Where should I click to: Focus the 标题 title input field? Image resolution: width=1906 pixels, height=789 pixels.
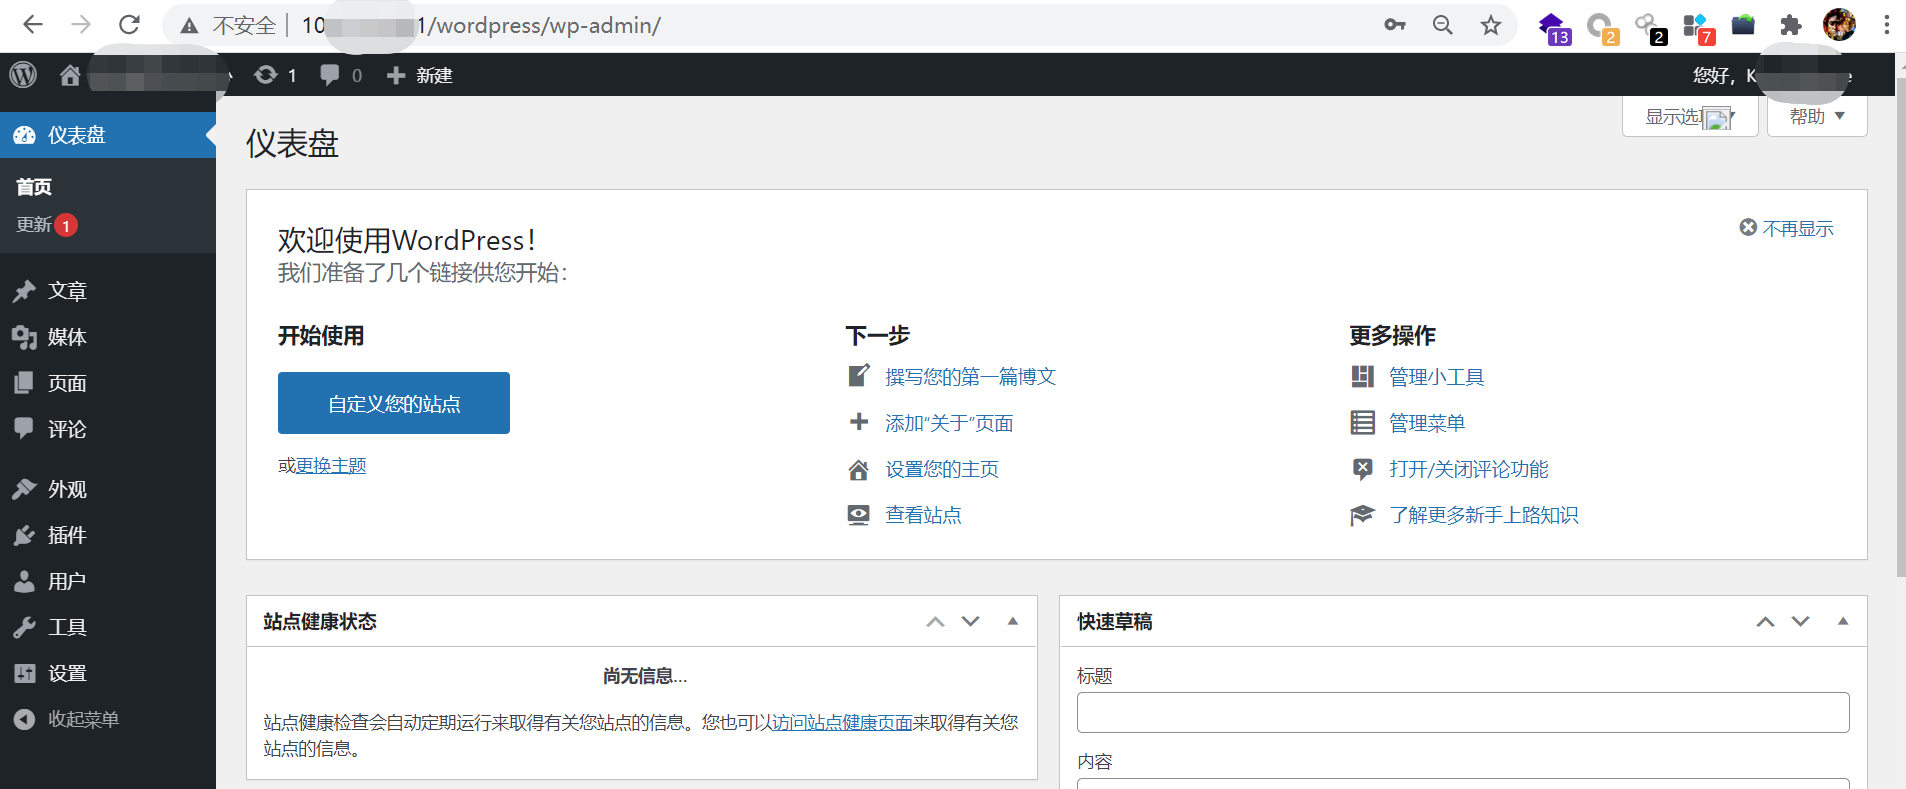point(1463,712)
